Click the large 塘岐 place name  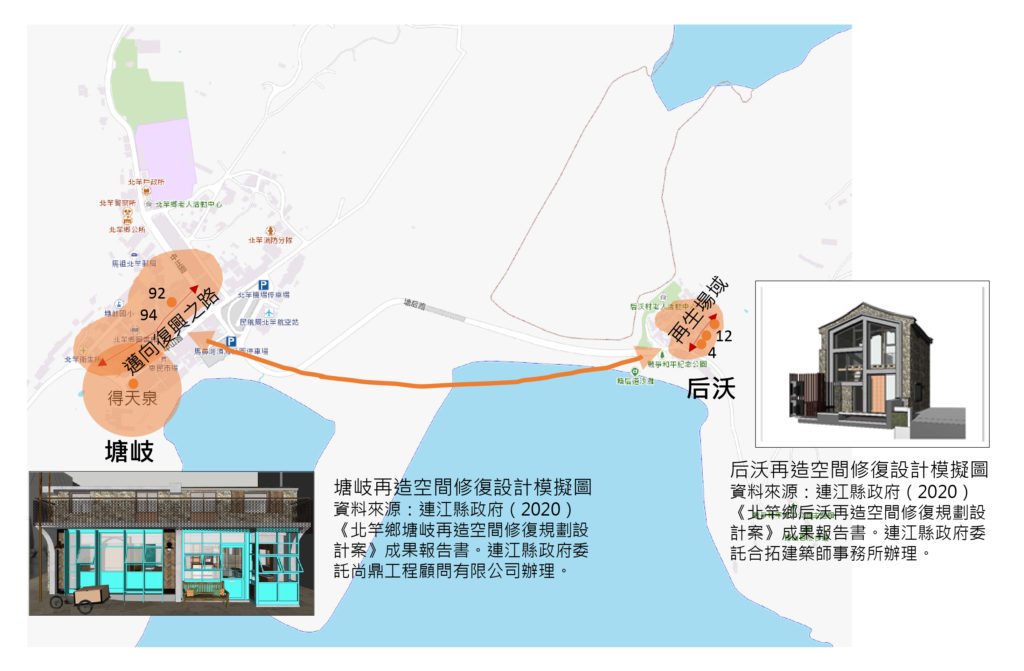coord(129,451)
